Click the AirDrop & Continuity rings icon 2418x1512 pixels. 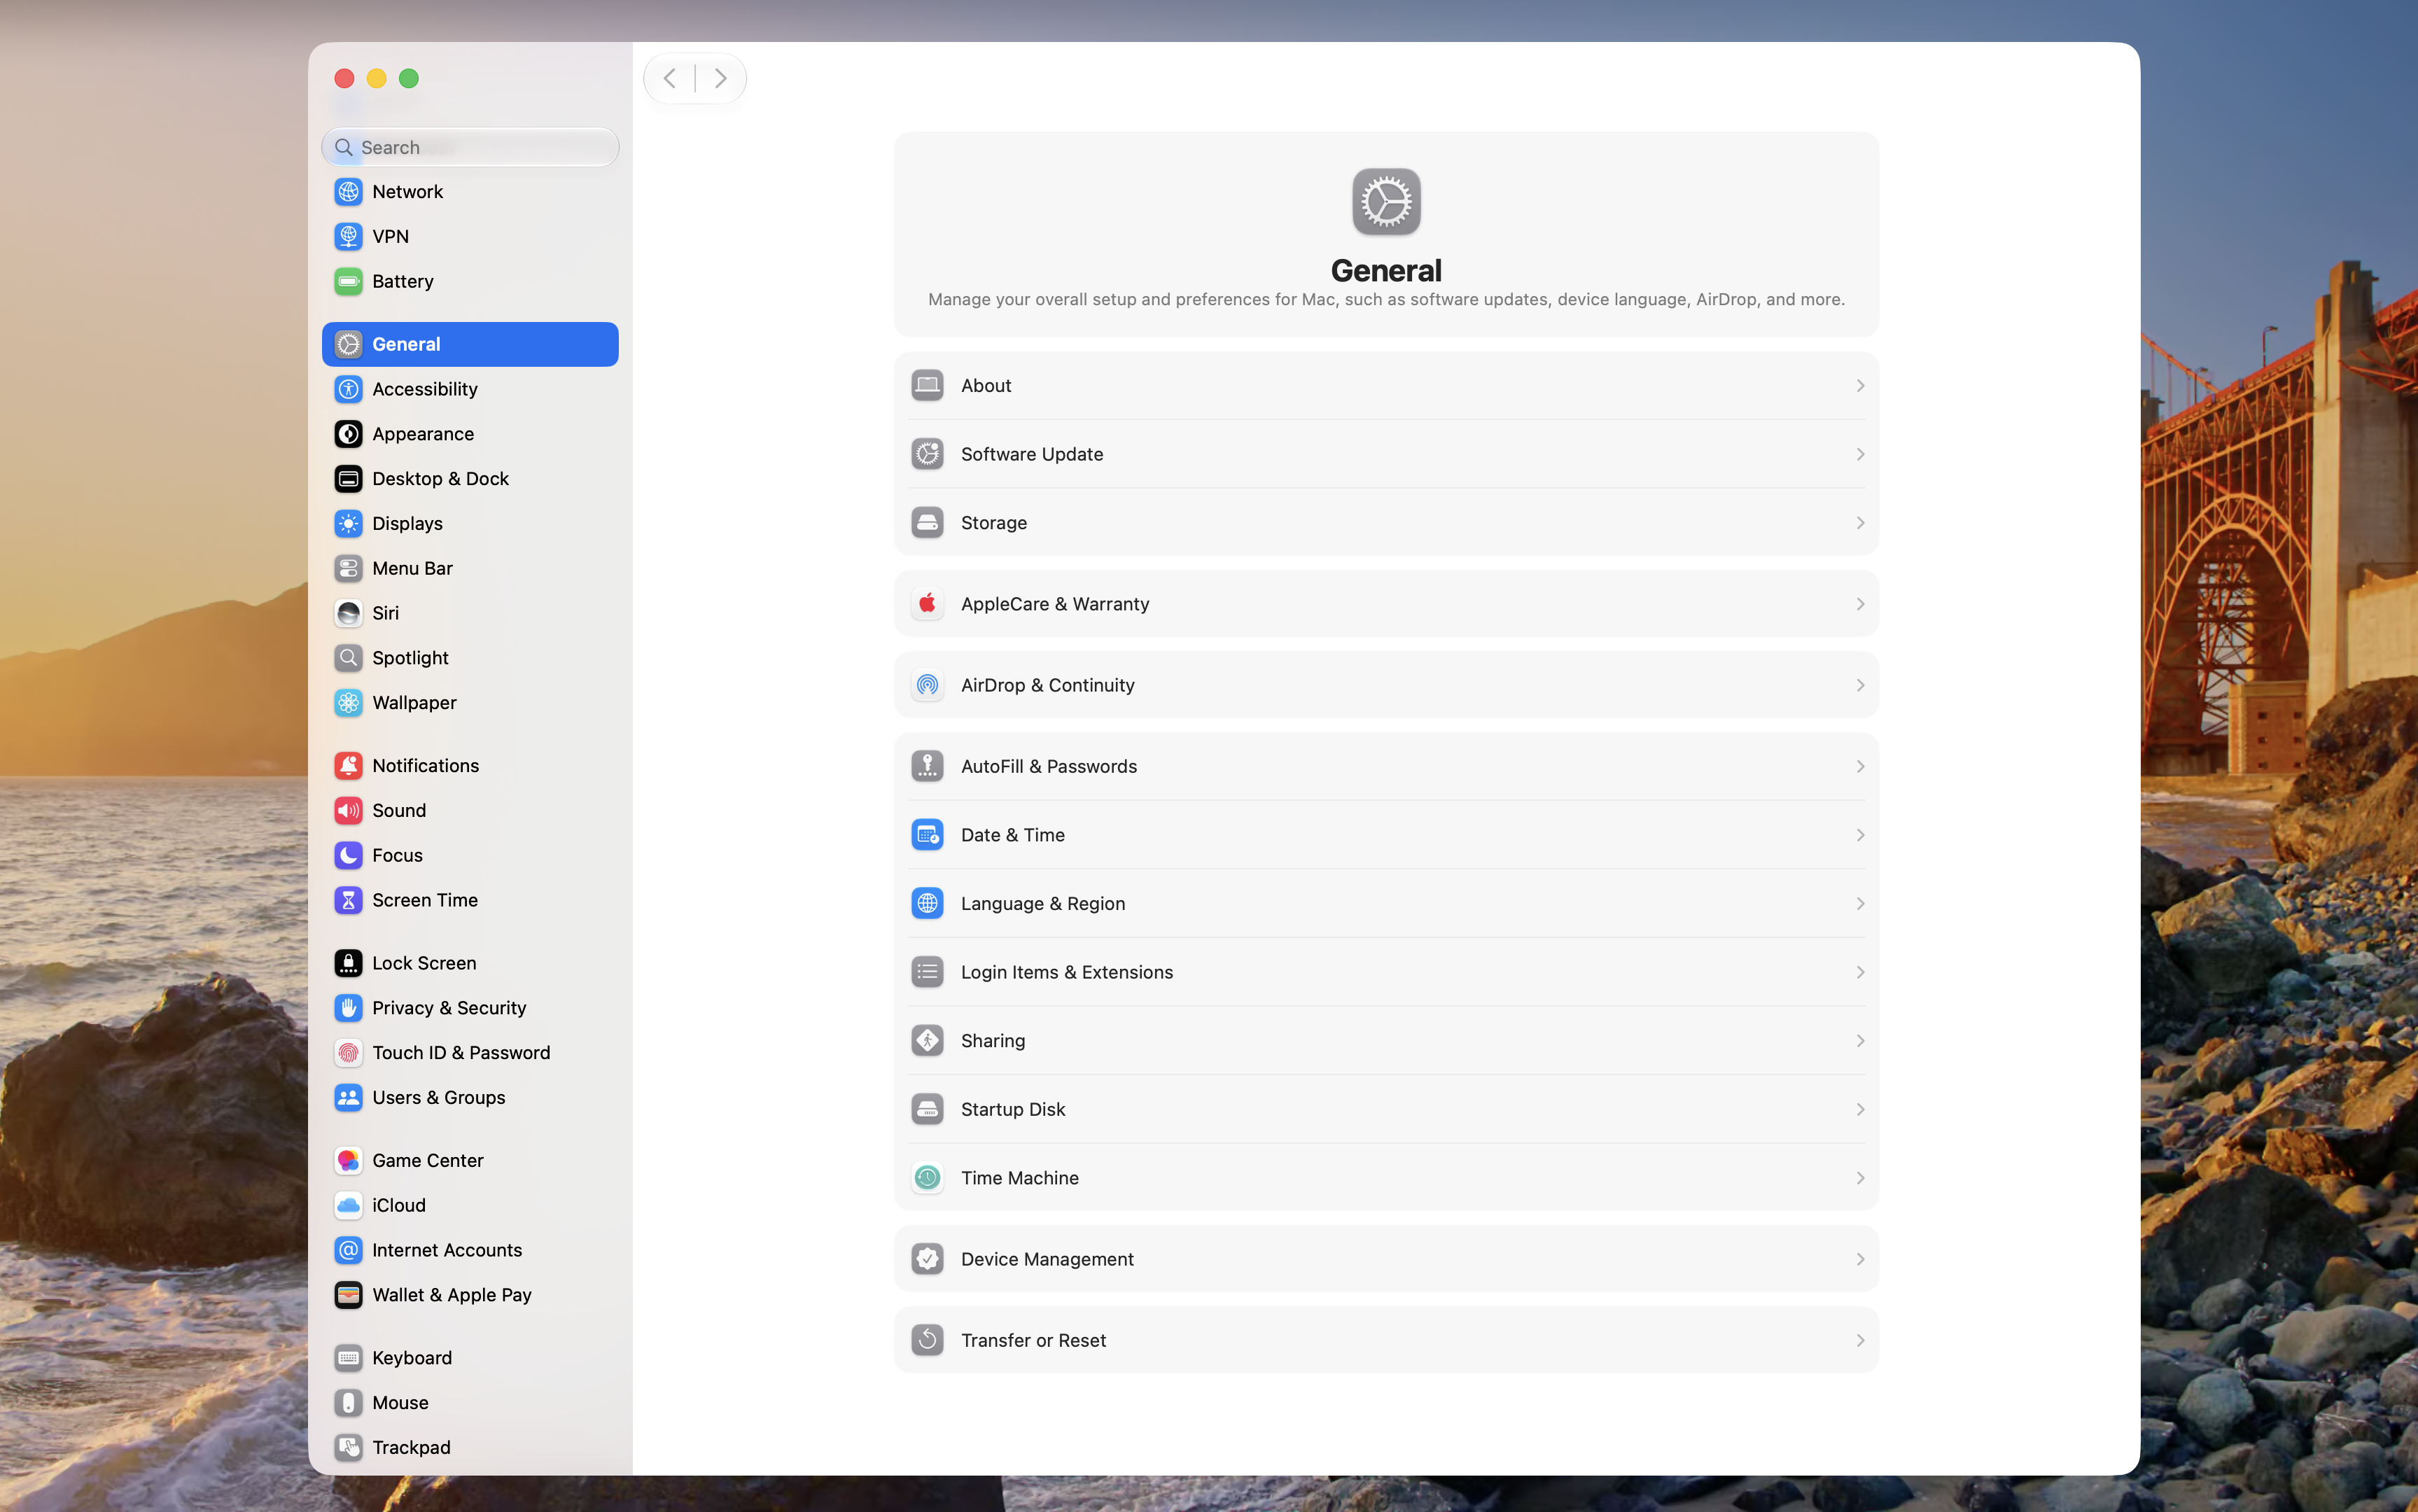927,685
